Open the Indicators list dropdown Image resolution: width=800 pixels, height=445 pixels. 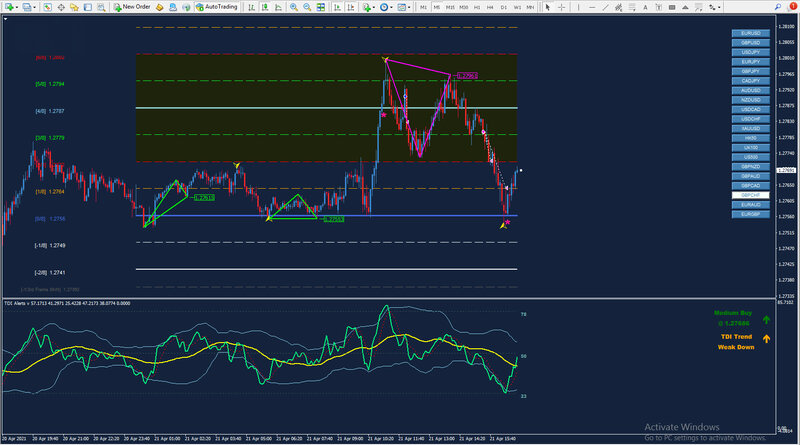(375, 7)
